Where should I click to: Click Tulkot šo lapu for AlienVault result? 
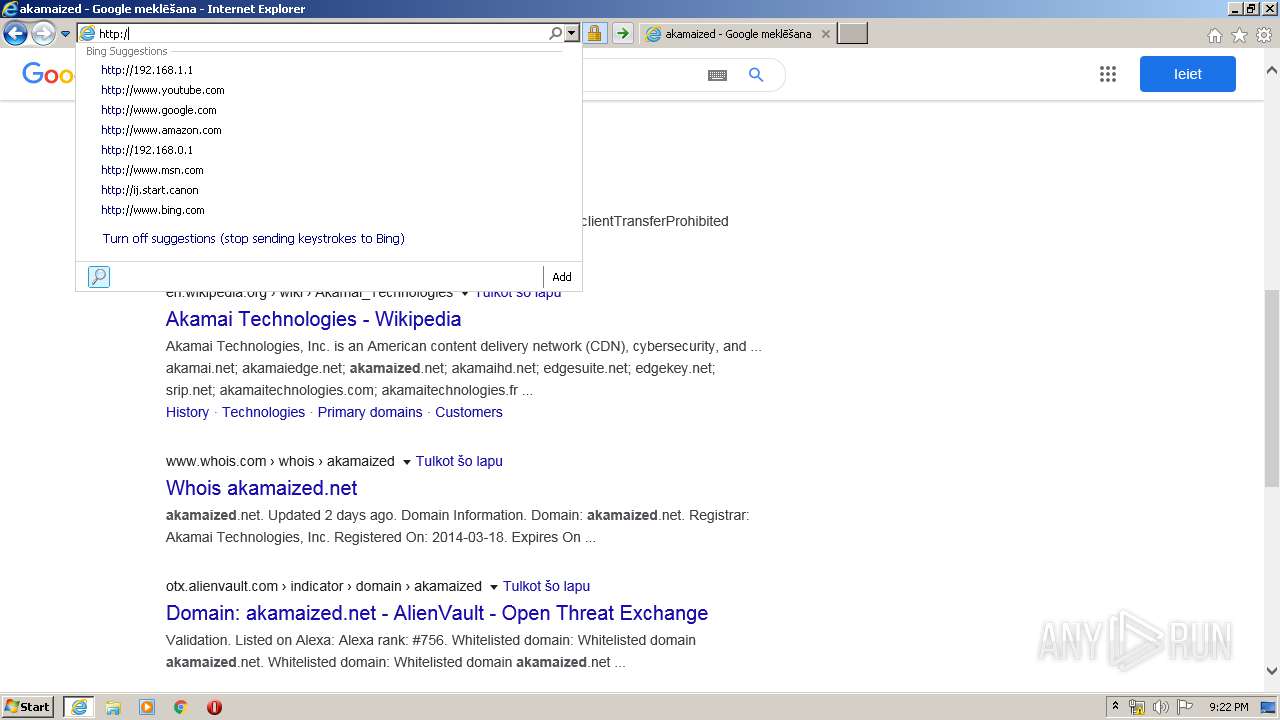tap(546, 586)
